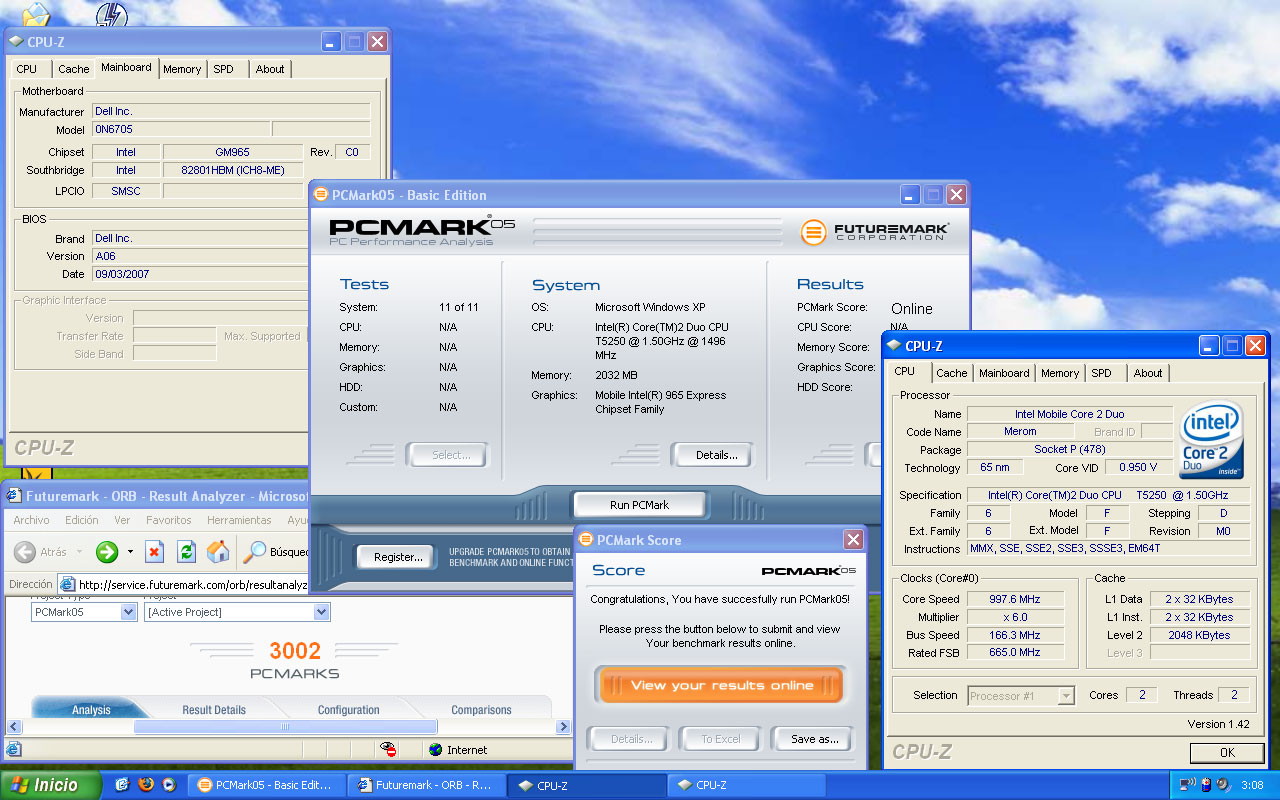
Task: Click the 3002 PCMarks score text
Action: (x=295, y=651)
